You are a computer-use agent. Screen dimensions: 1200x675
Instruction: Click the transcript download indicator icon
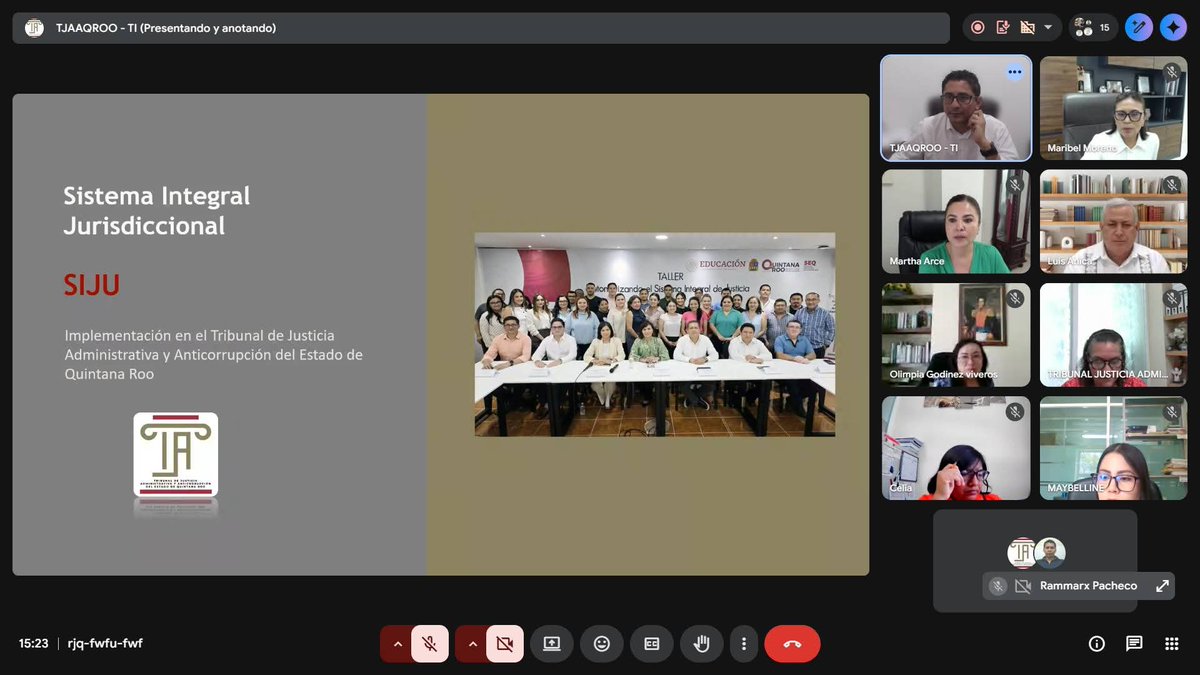pyautogui.click(x=1003, y=28)
